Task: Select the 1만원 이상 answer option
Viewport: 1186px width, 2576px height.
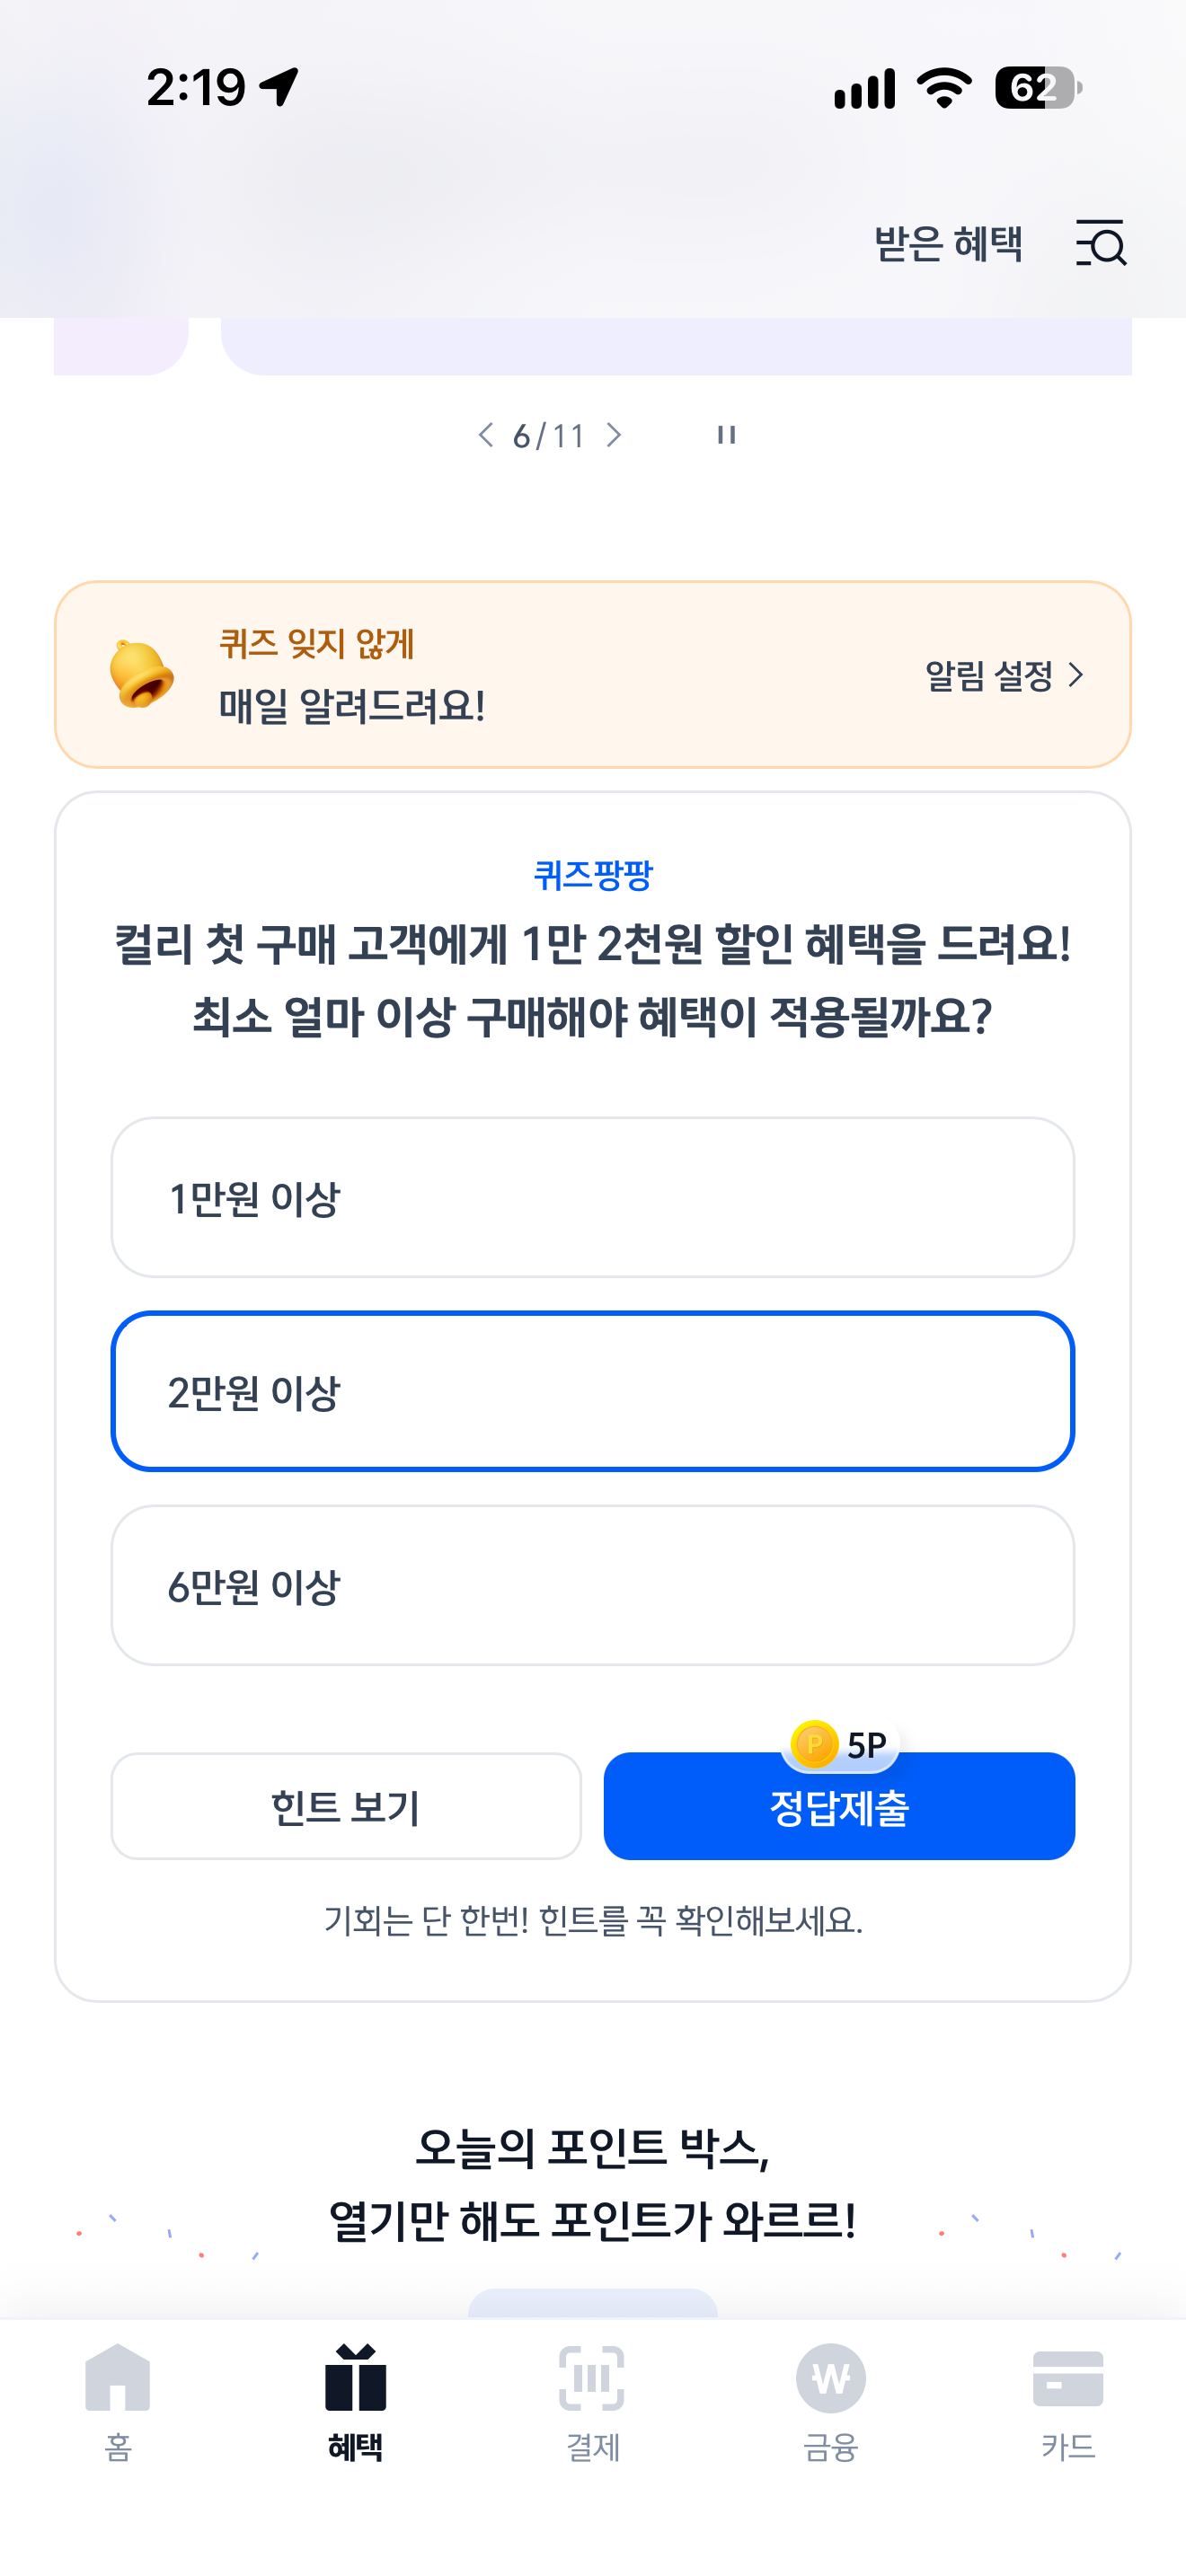Action: (x=592, y=1197)
